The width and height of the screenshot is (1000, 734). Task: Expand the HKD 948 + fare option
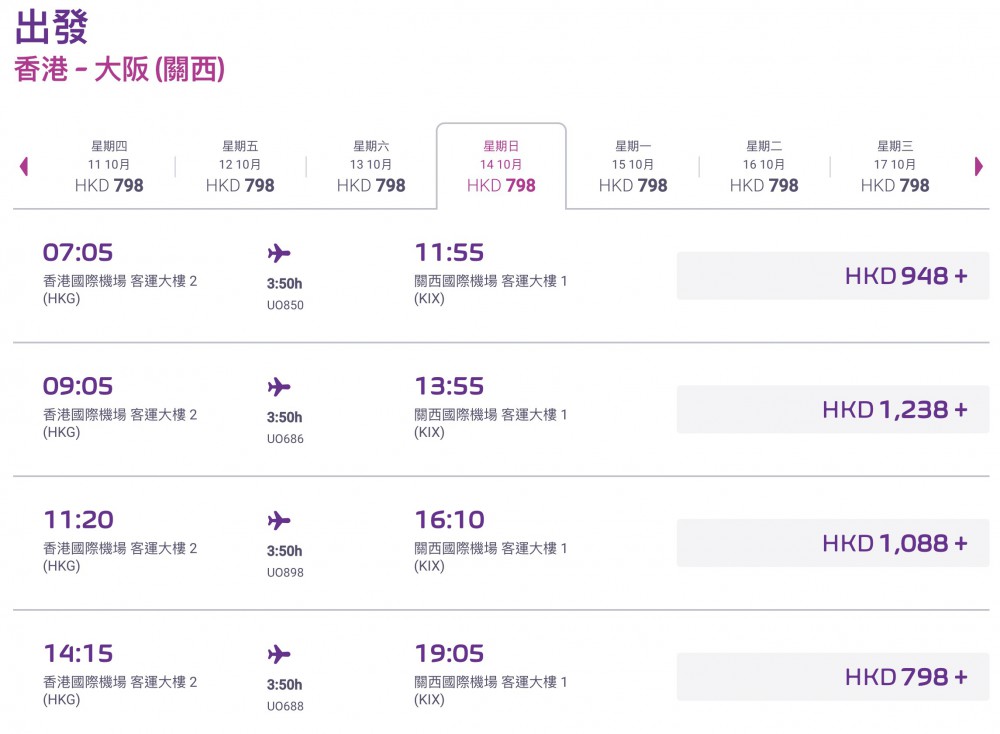point(833,276)
